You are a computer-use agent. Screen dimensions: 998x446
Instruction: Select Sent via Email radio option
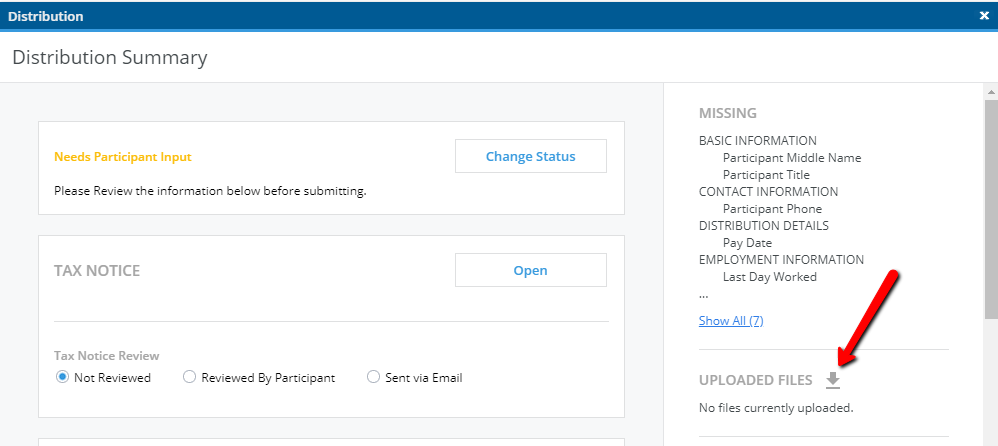pyautogui.click(x=373, y=377)
